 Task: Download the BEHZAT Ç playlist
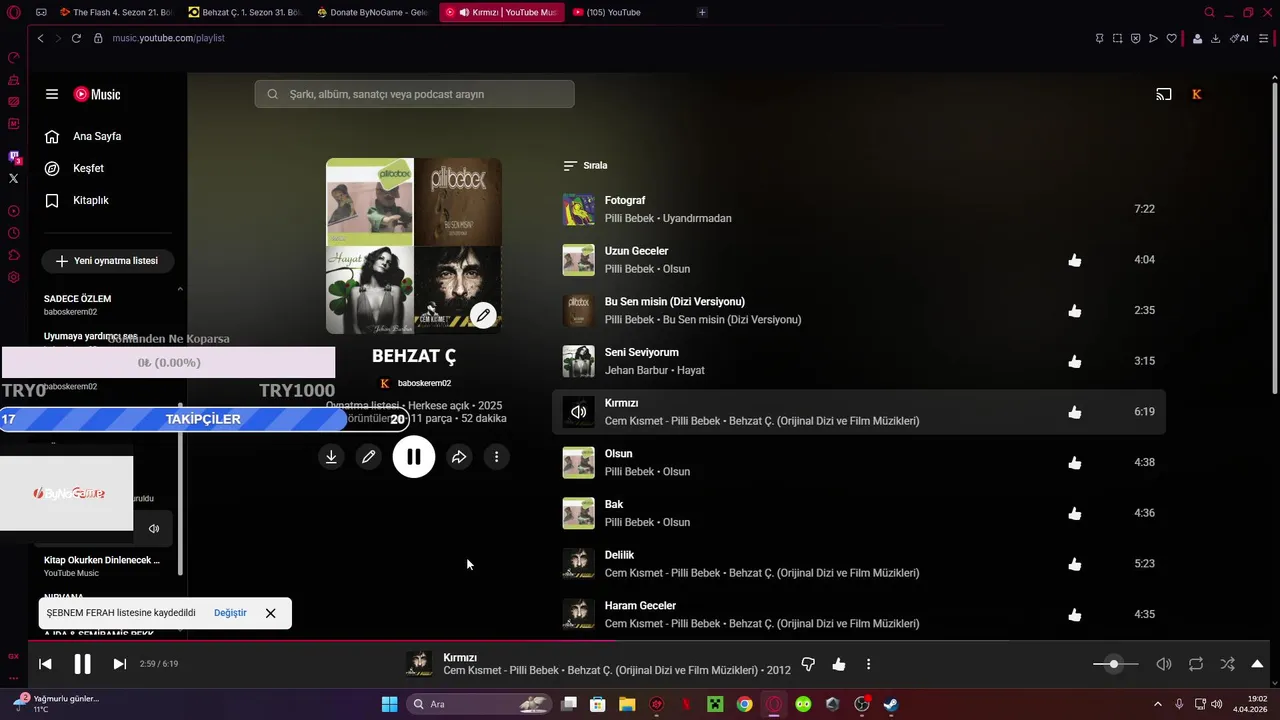(x=331, y=457)
